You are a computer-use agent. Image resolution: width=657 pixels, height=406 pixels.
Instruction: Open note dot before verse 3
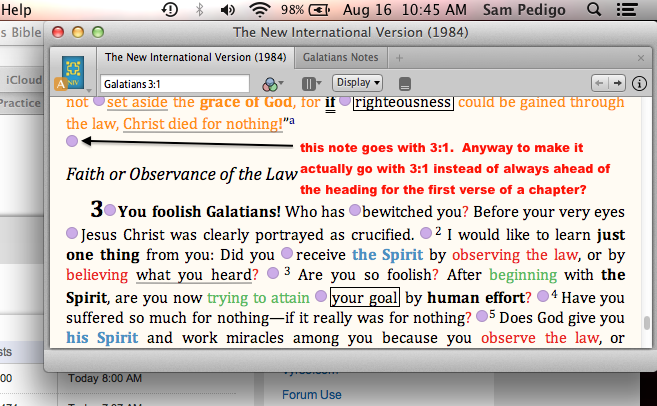[273, 273]
